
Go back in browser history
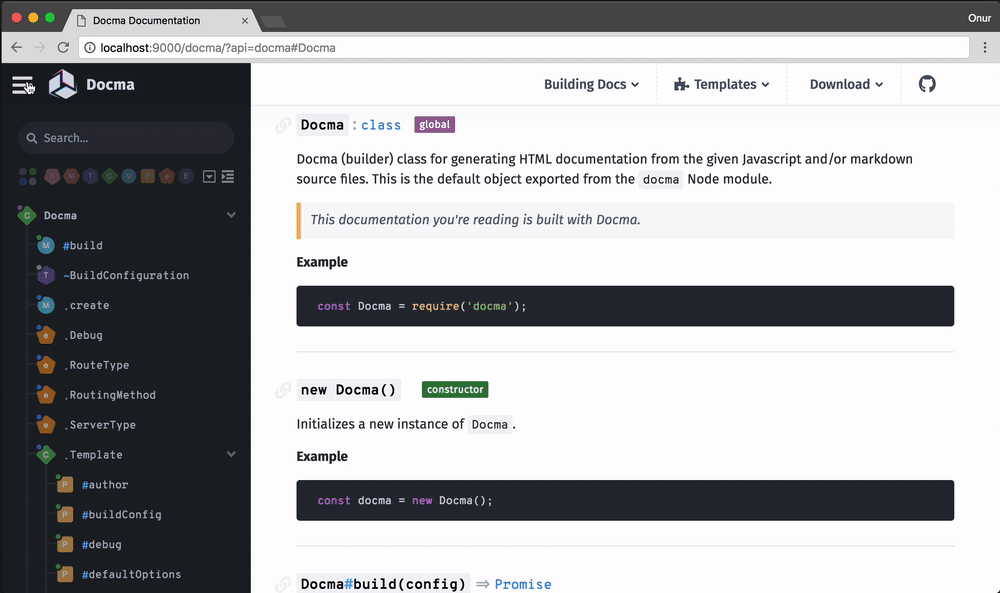17,47
